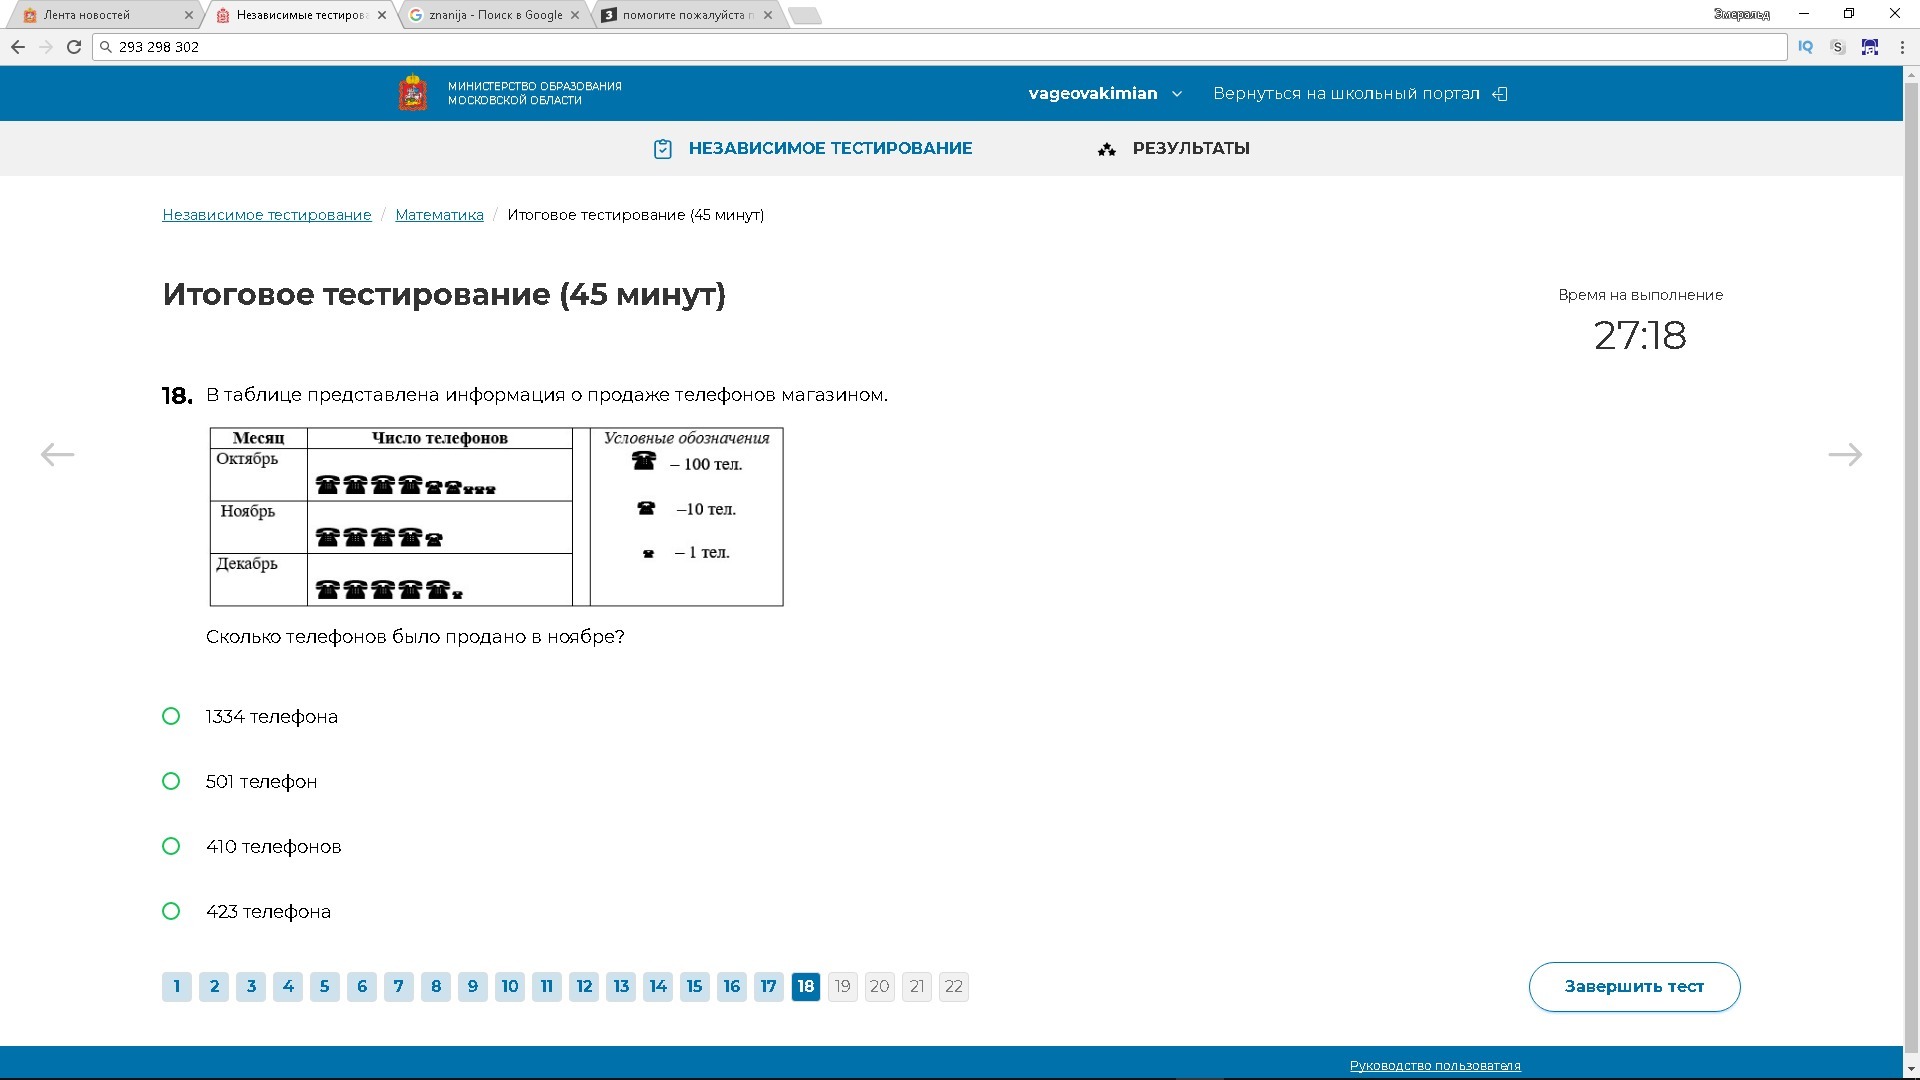Open the 'Математика' breadcrumb link
The image size is (1920, 1080).
[439, 215]
